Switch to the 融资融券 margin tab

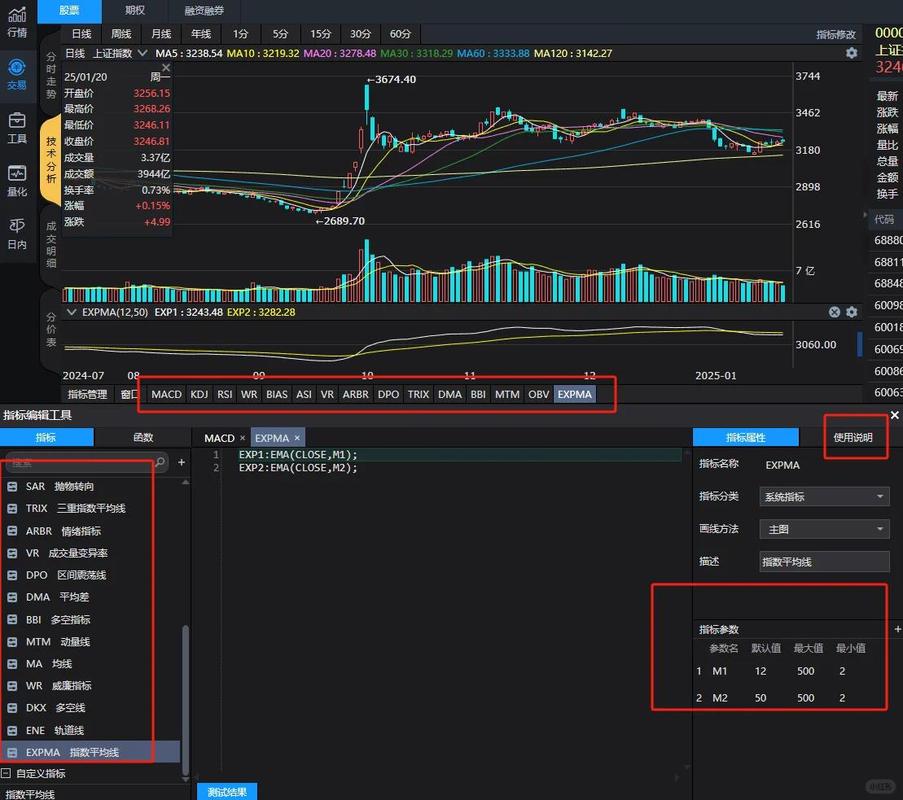tap(204, 10)
